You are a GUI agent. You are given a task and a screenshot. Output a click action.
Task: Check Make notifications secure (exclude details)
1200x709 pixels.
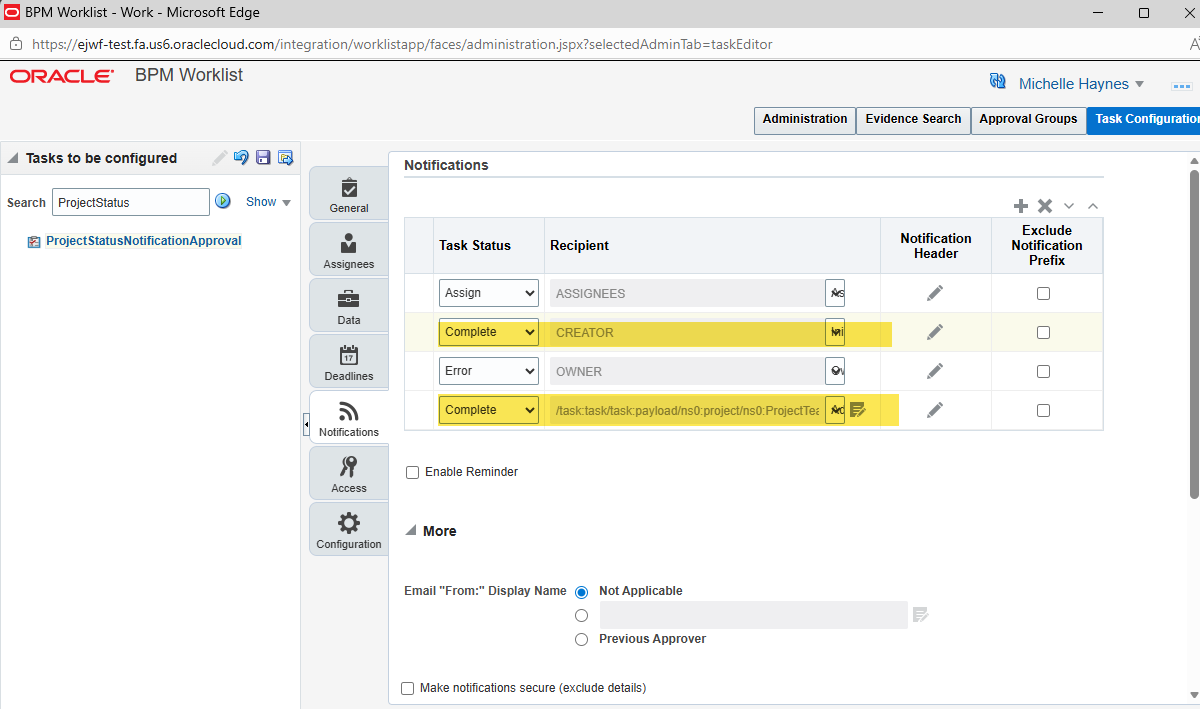point(407,688)
